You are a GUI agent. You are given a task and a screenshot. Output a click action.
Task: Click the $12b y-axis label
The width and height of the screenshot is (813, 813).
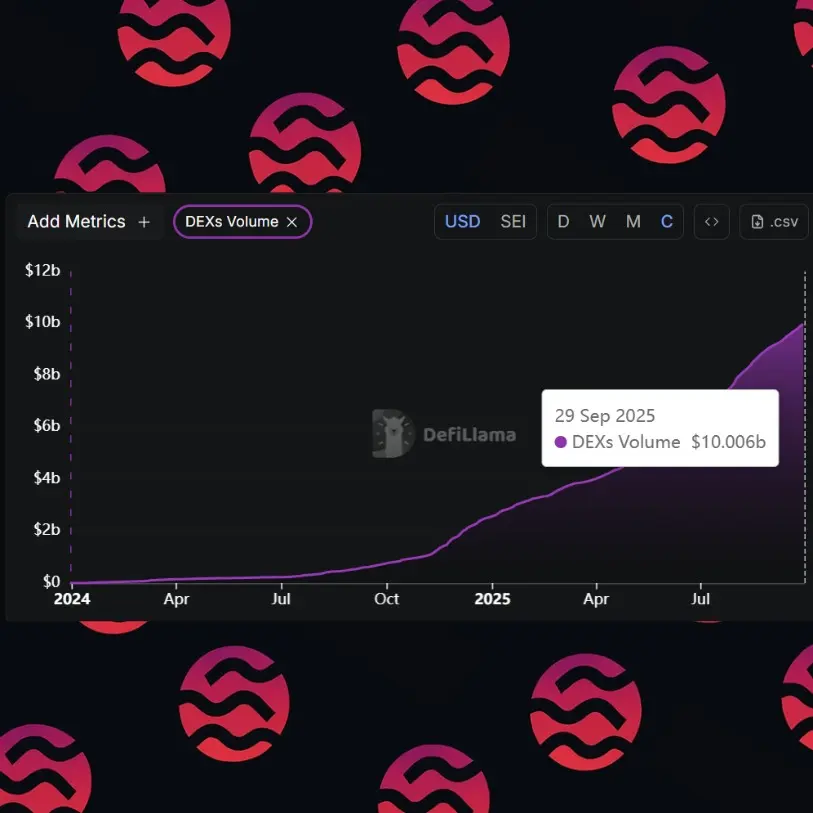pos(43,270)
